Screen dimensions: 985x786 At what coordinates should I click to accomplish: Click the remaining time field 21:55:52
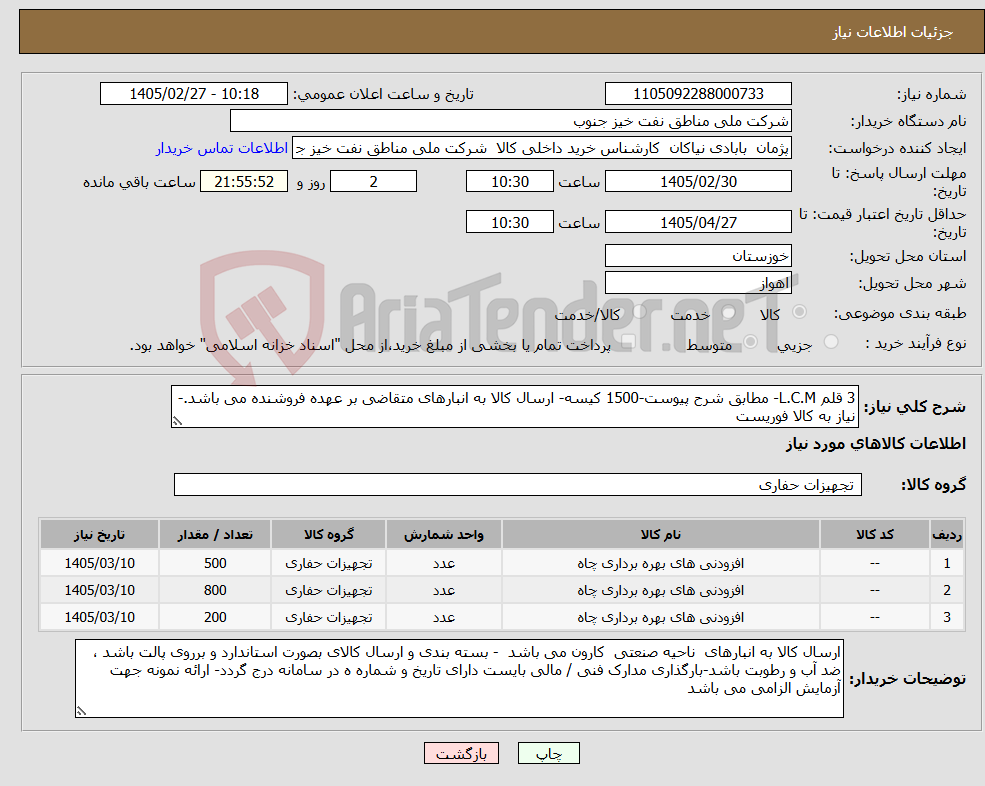tap(244, 182)
